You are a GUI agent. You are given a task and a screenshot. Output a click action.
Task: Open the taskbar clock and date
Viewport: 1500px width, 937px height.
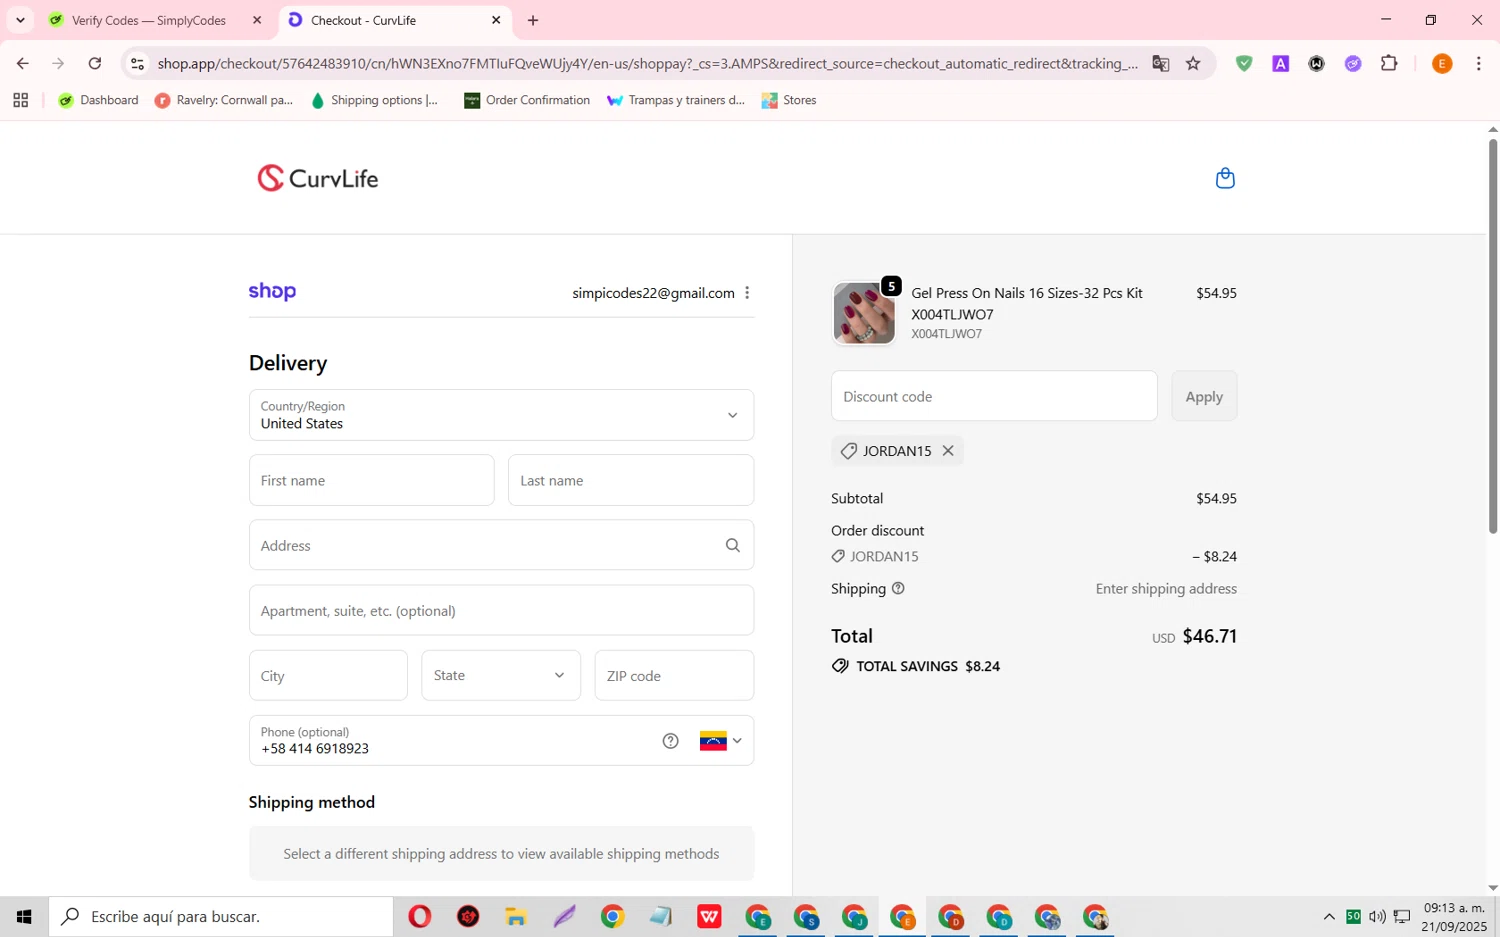1455,916
